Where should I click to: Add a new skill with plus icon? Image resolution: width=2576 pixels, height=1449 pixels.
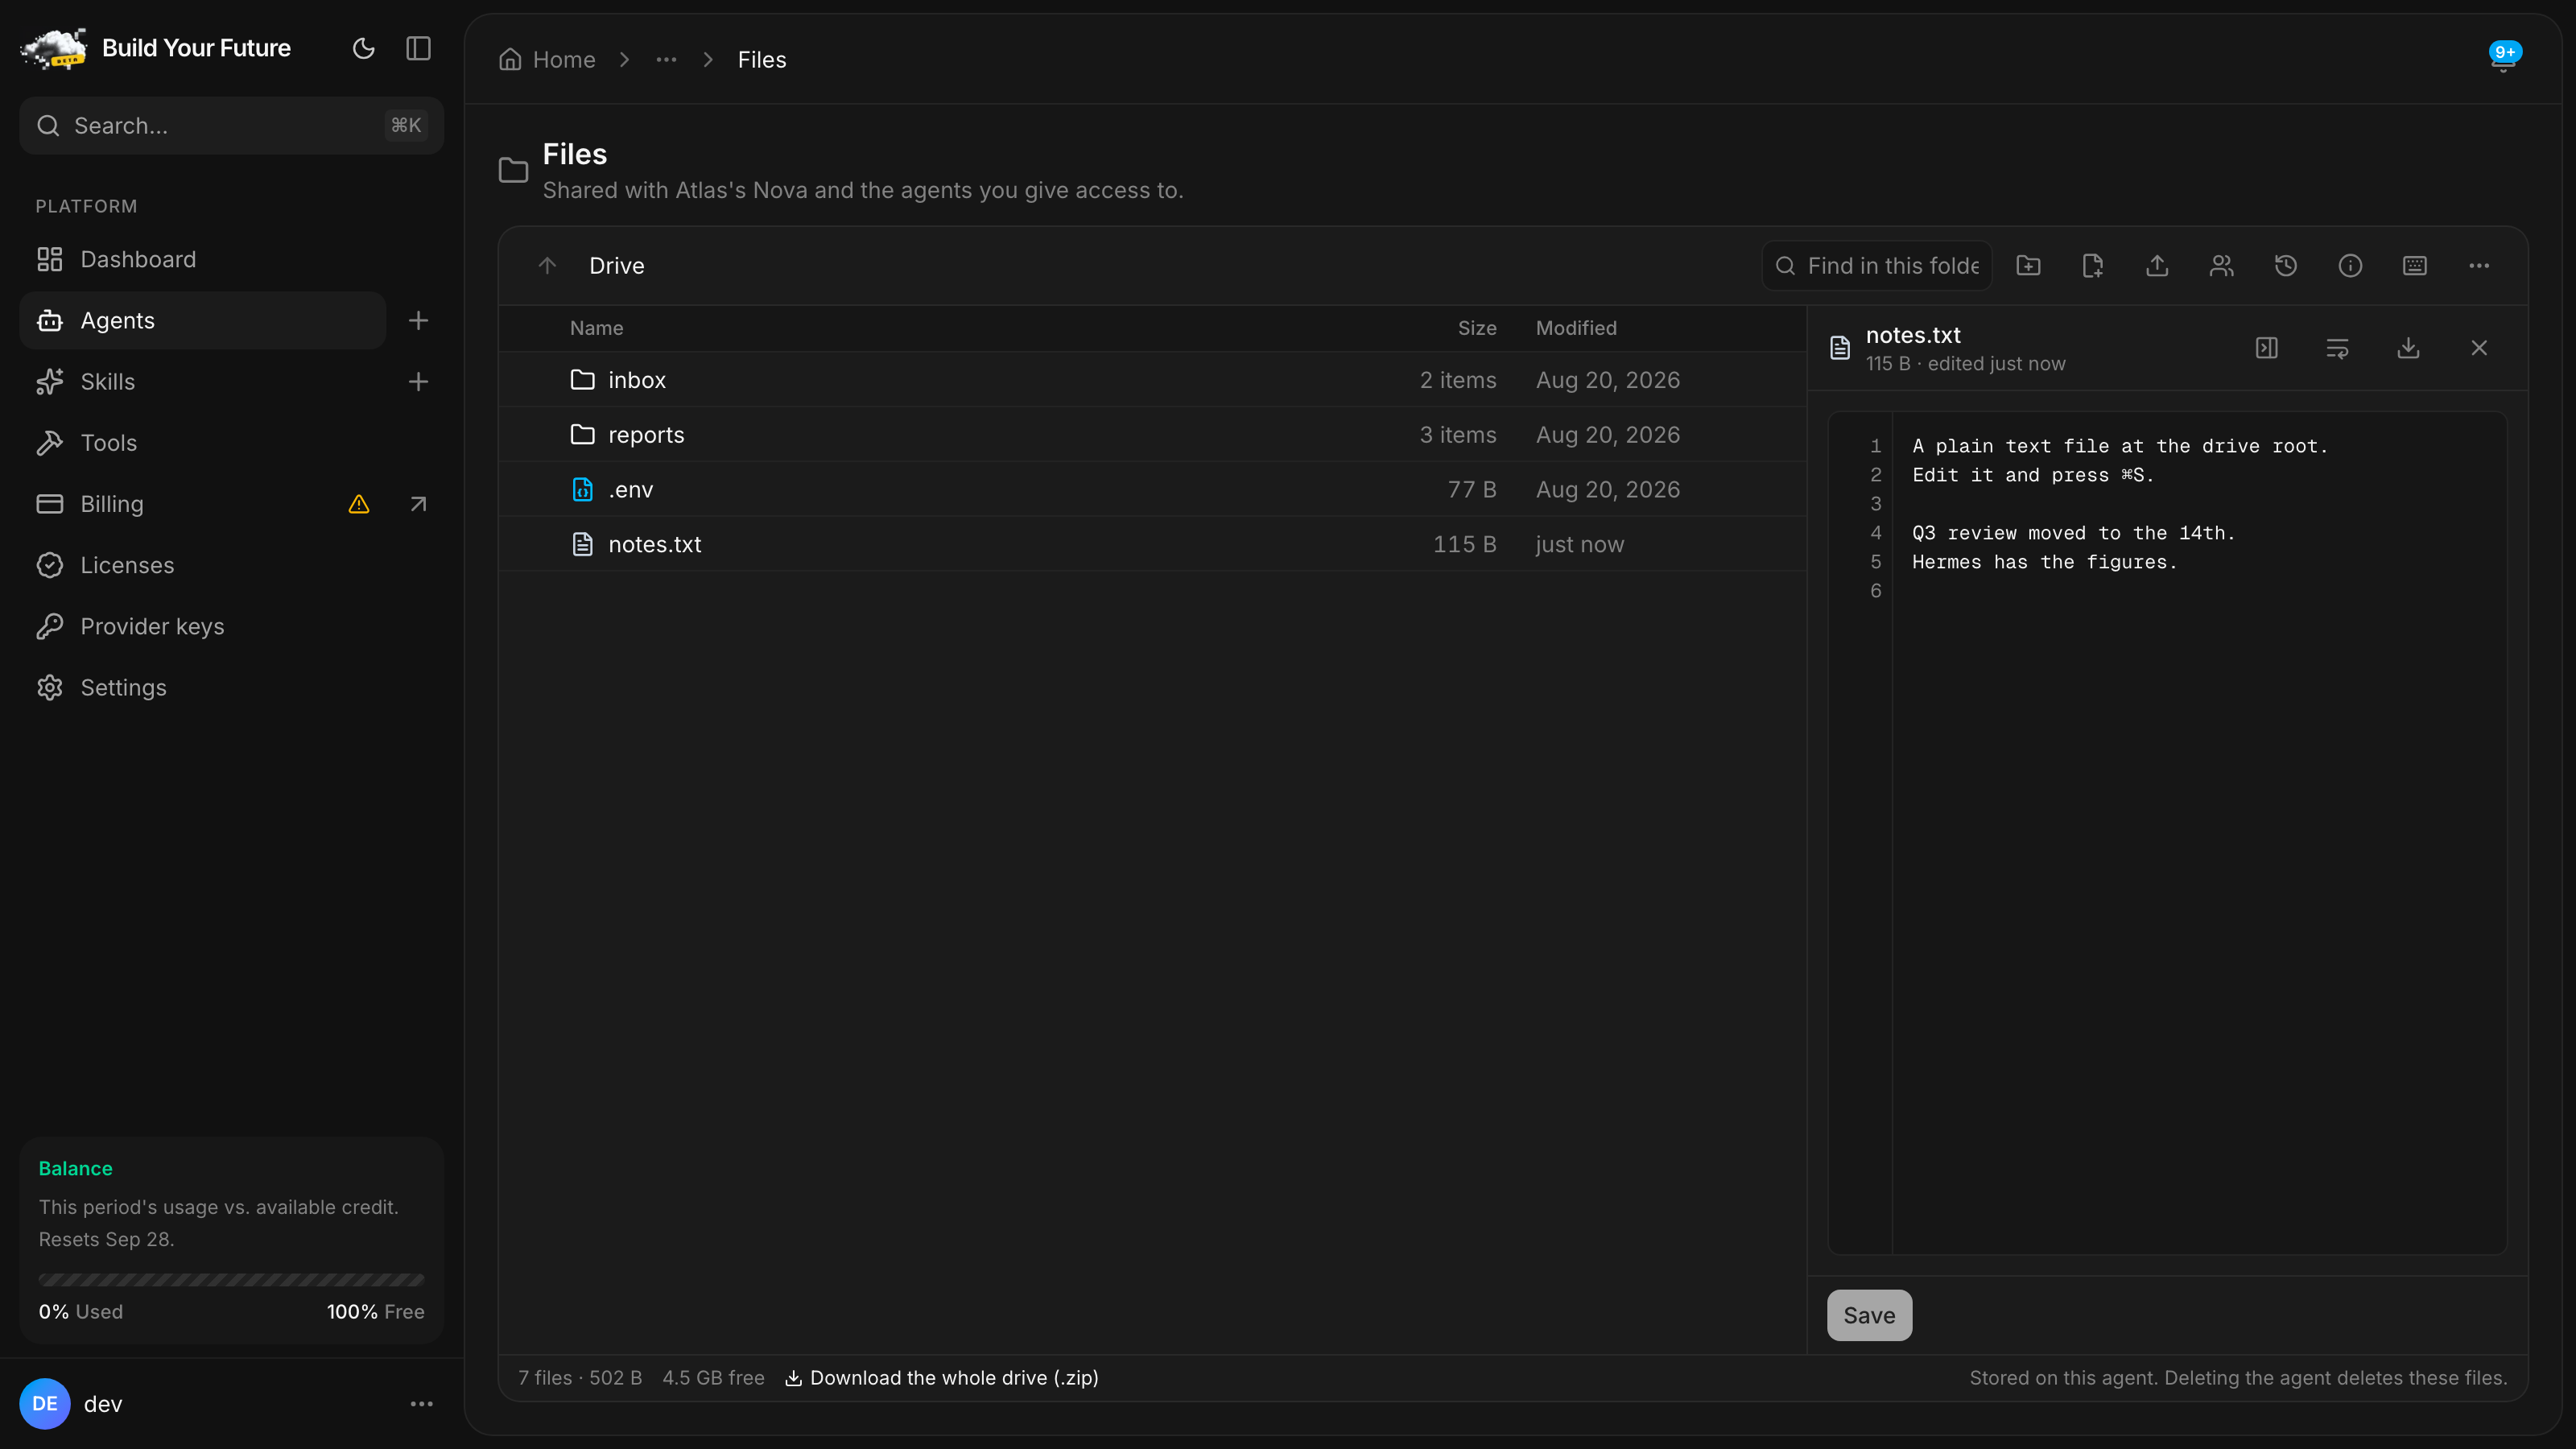tap(418, 381)
